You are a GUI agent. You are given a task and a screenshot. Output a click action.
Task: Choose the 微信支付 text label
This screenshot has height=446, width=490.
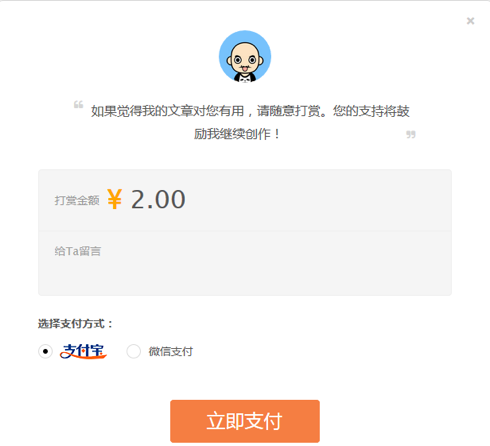tap(171, 351)
